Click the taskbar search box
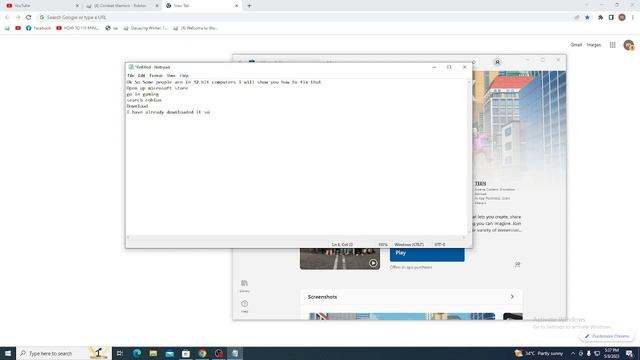This screenshot has width=640, height=360. (64, 353)
